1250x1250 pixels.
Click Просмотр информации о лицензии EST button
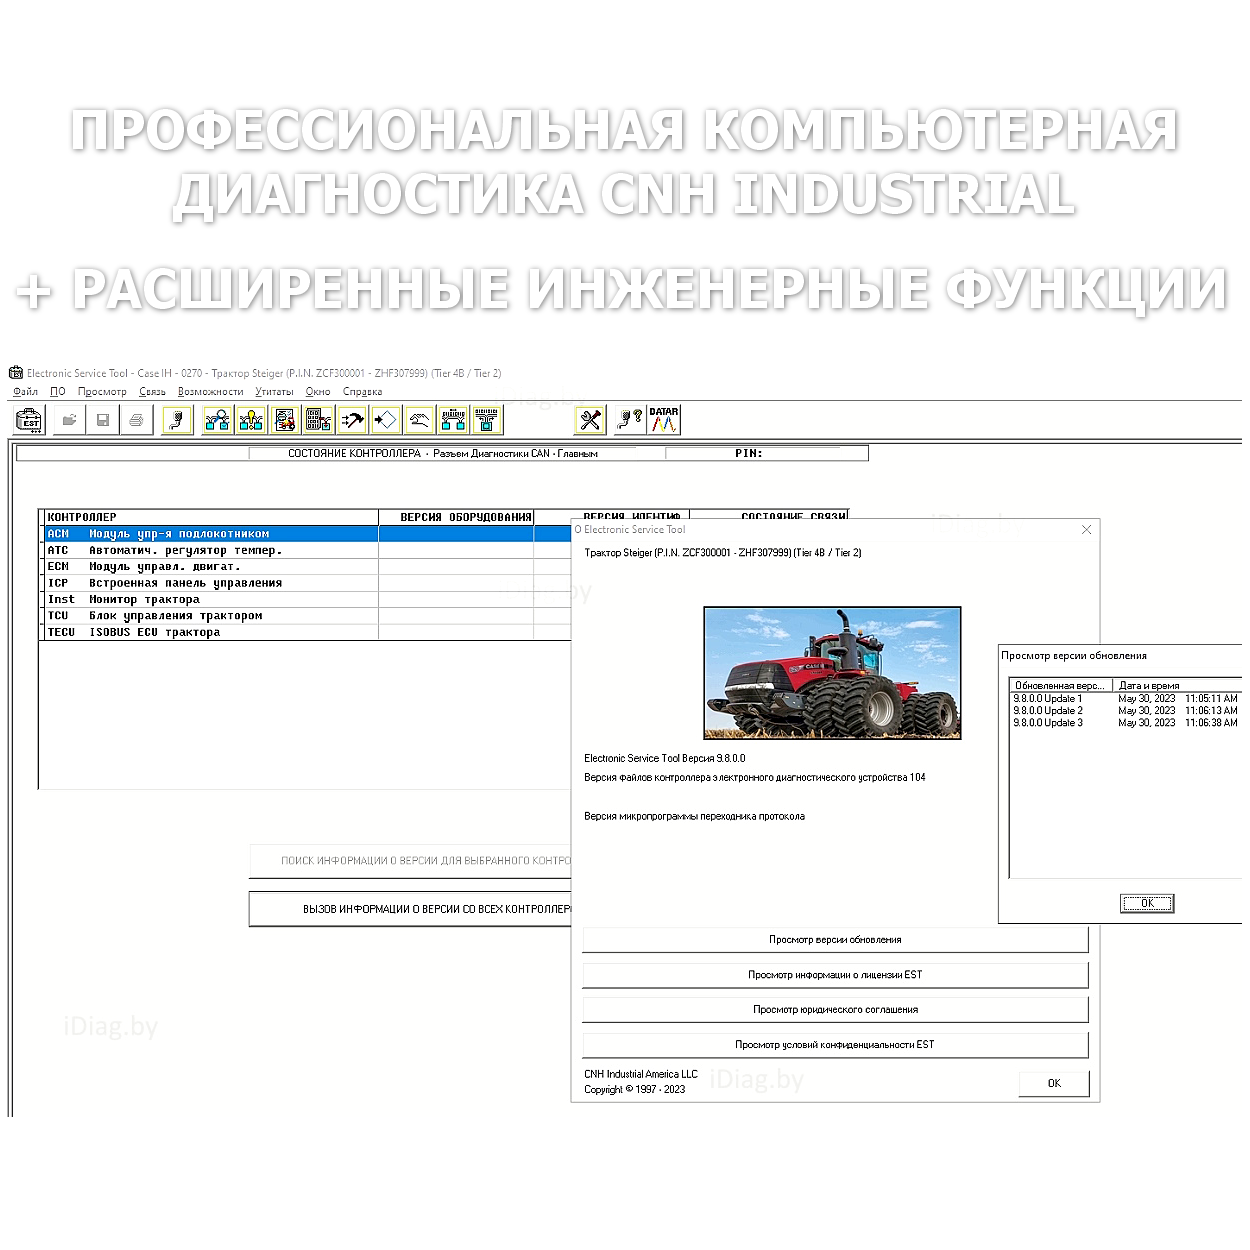tap(835, 975)
